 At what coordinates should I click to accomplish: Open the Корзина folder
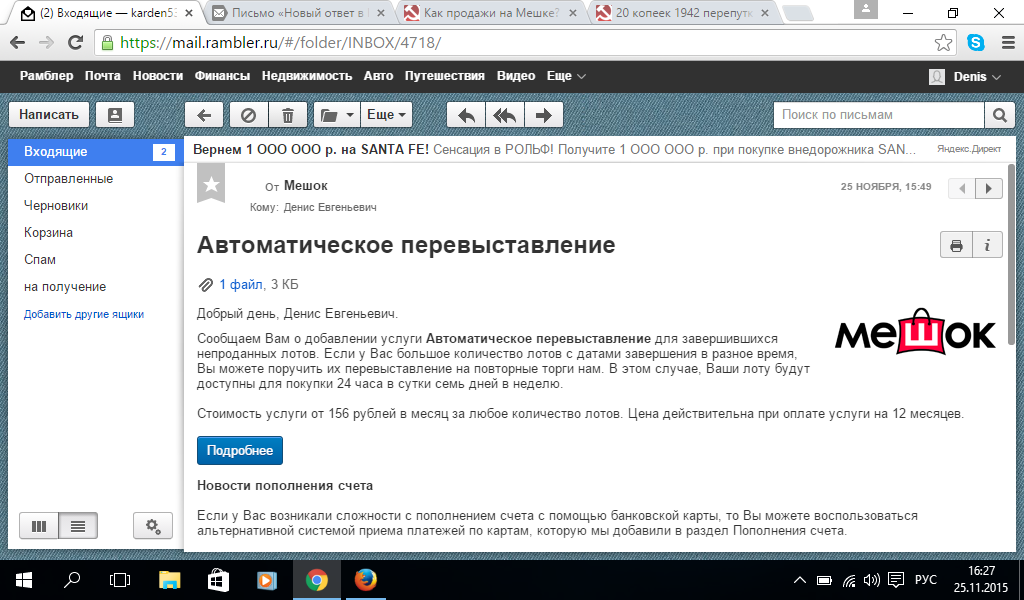48,232
